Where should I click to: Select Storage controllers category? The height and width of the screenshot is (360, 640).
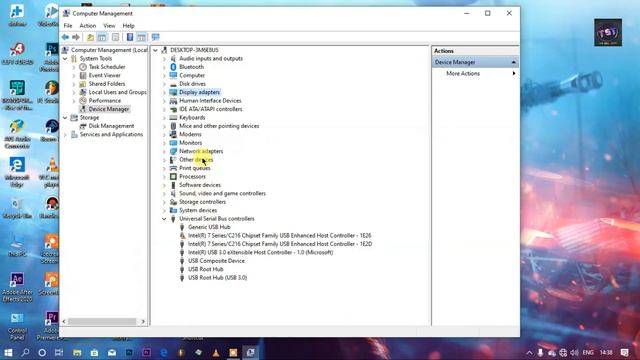(x=202, y=202)
